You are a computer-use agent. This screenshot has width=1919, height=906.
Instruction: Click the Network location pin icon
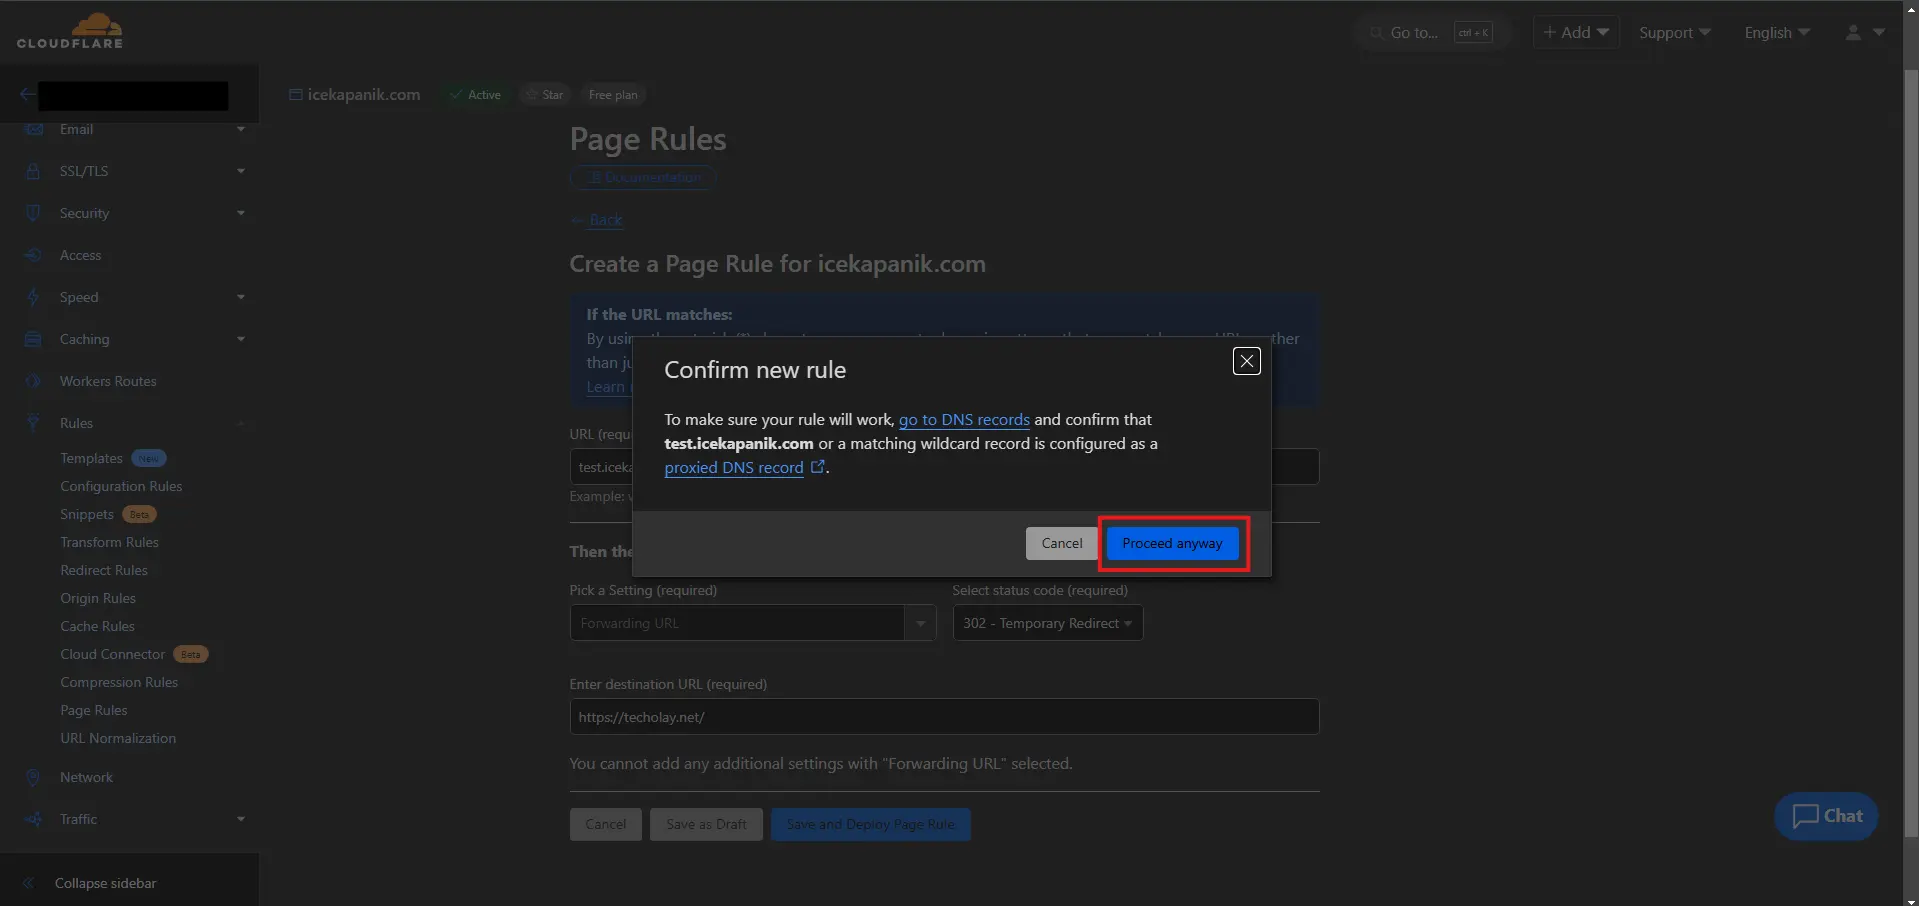pyautogui.click(x=33, y=777)
